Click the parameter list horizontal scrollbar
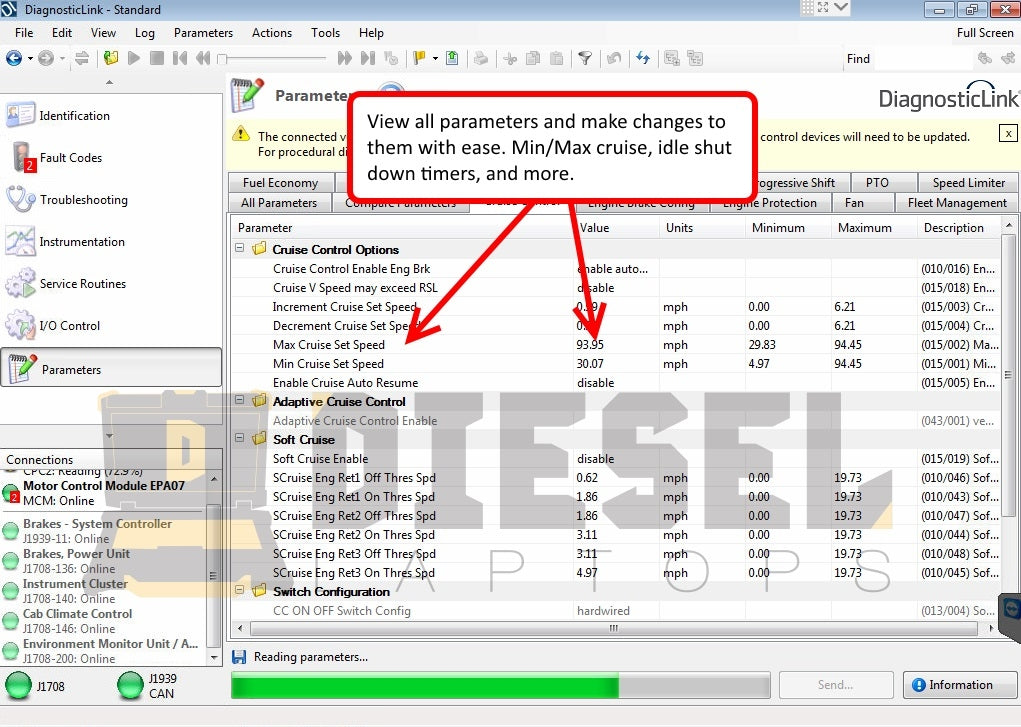Screen dimensions: 1021x727 613,629
